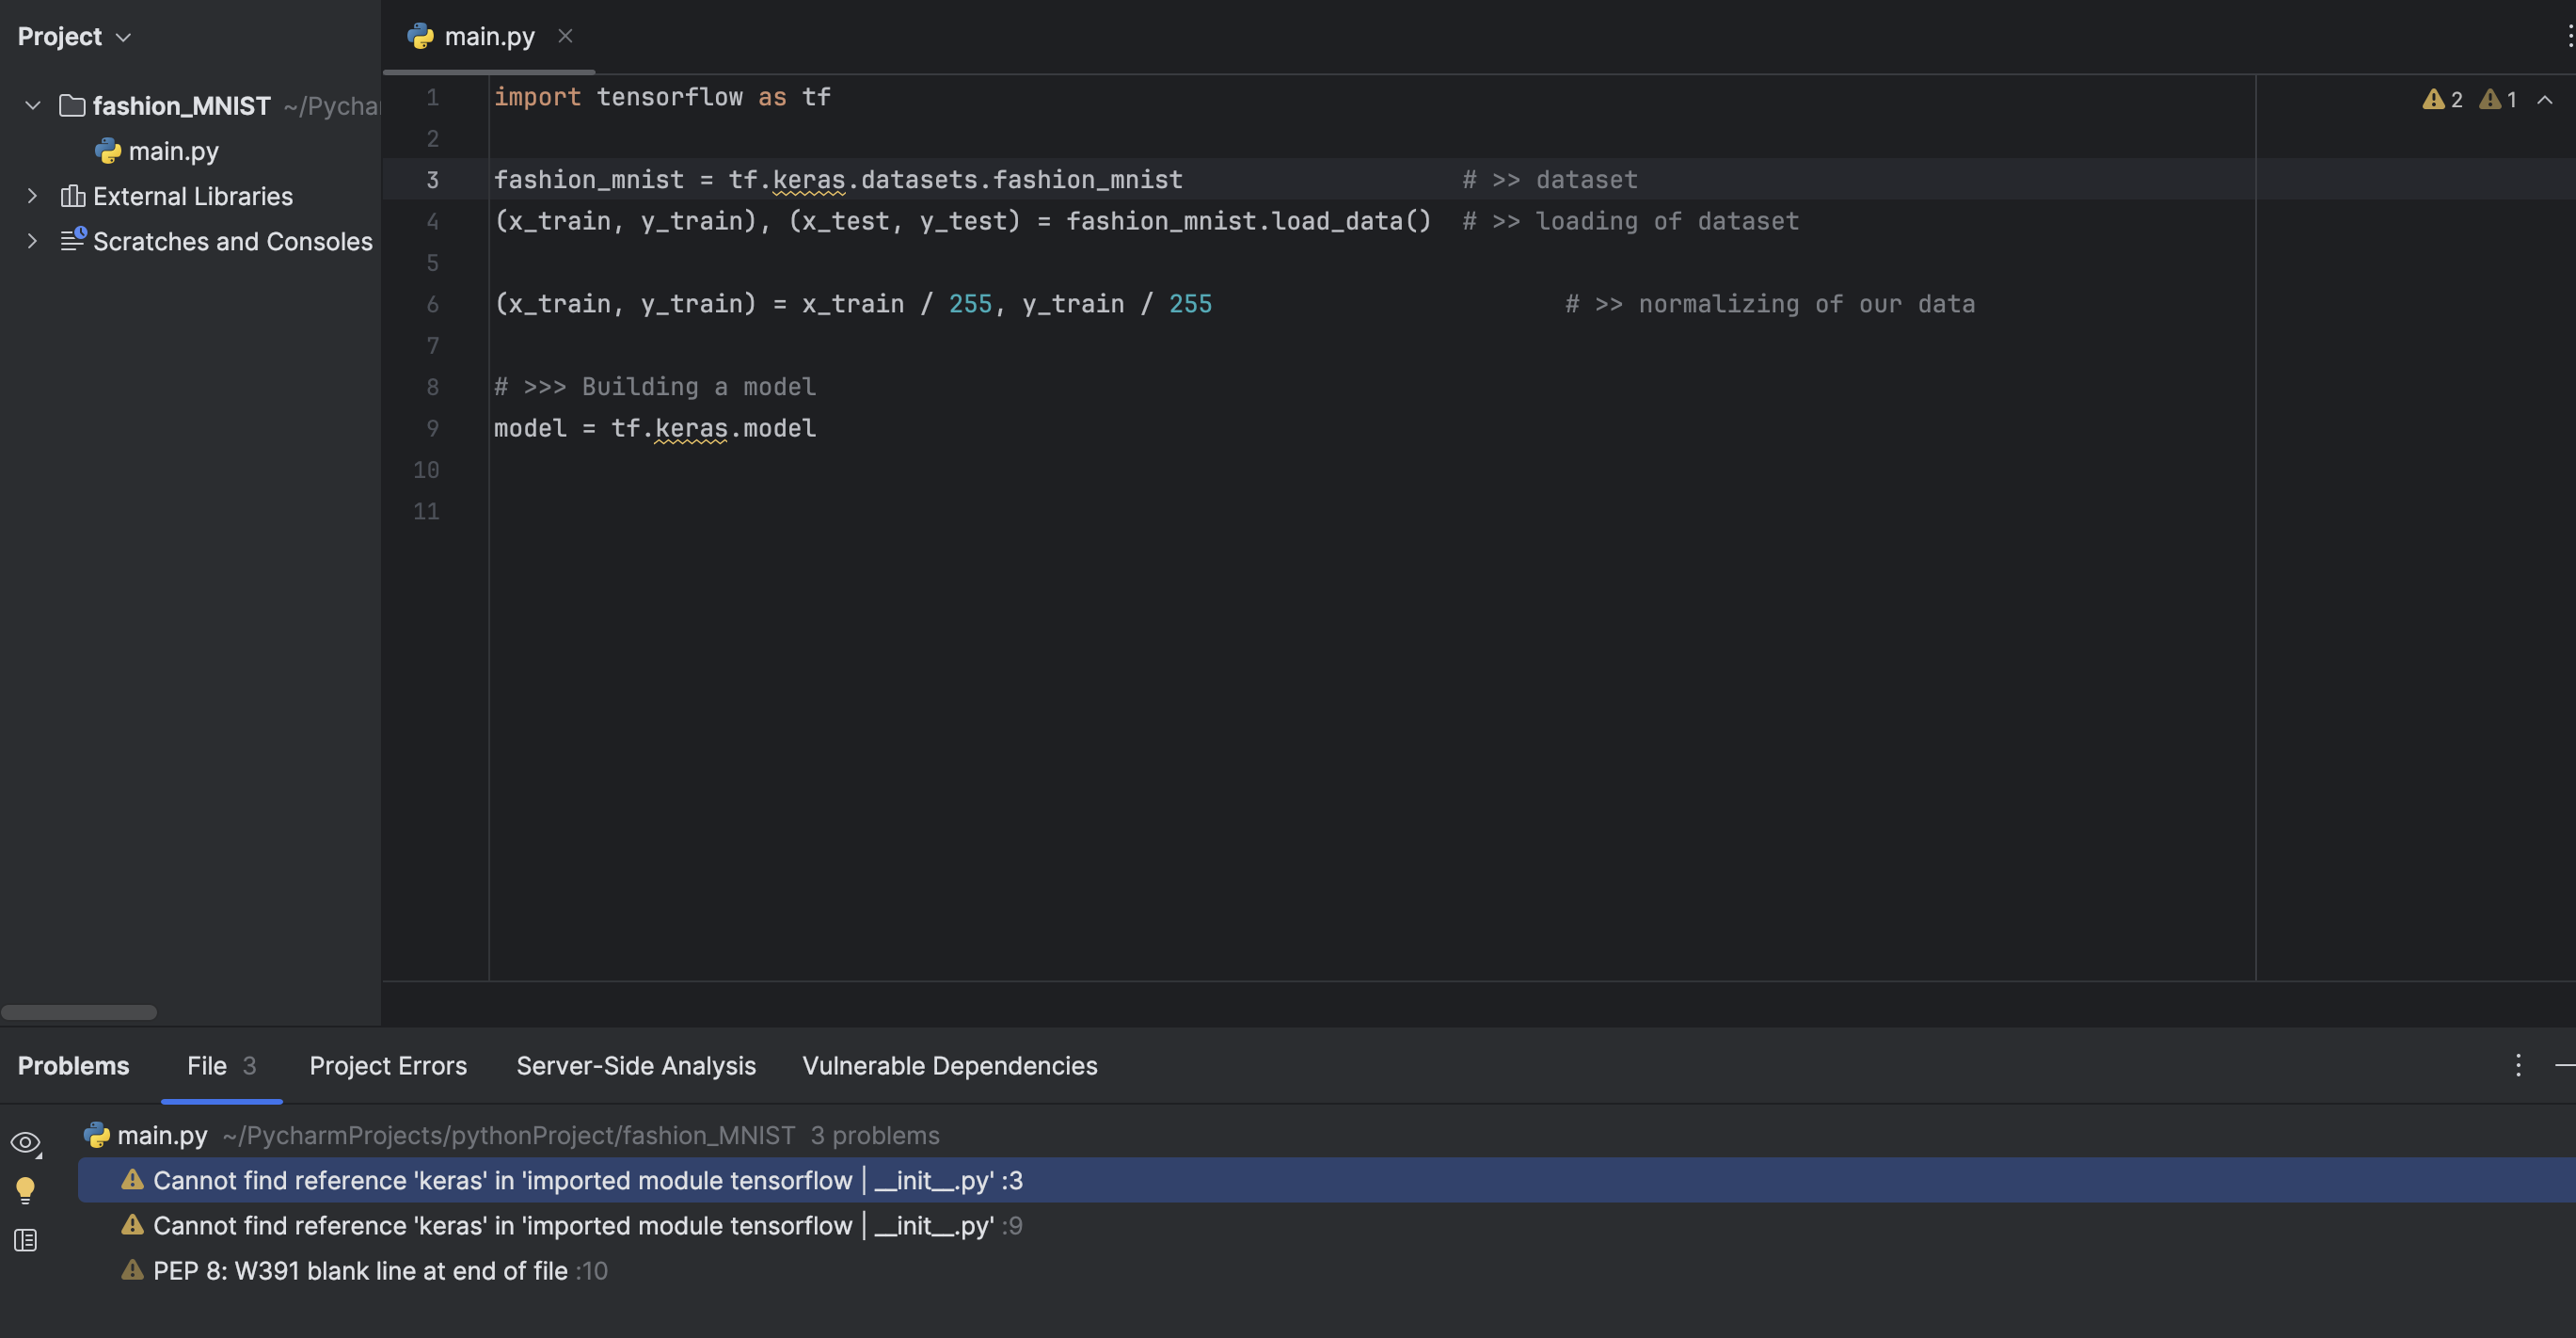Click the Problems panel three-dot options icon
Viewport: 2576px width, 1338px height.
pyautogui.click(x=2518, y=1065)
